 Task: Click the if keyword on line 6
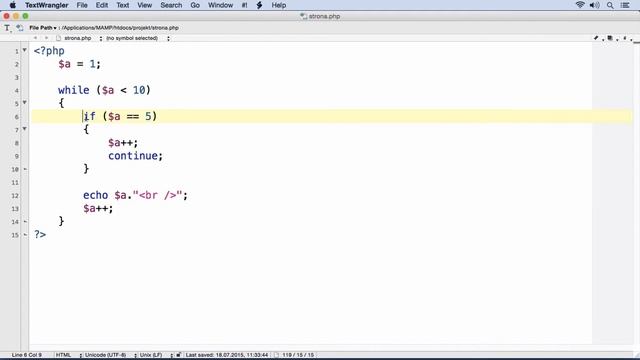(89, 116)
